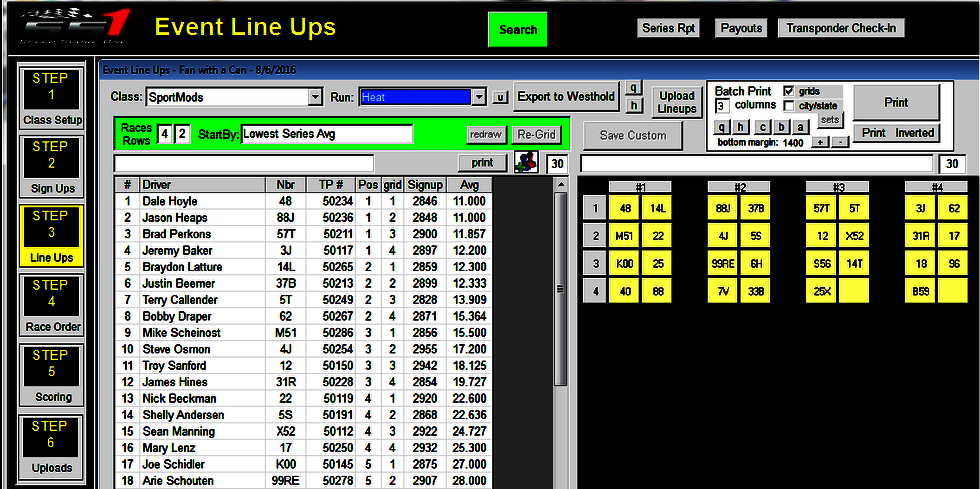
Task: Decrease bottom margin with minus button
Action: (839, 143)
